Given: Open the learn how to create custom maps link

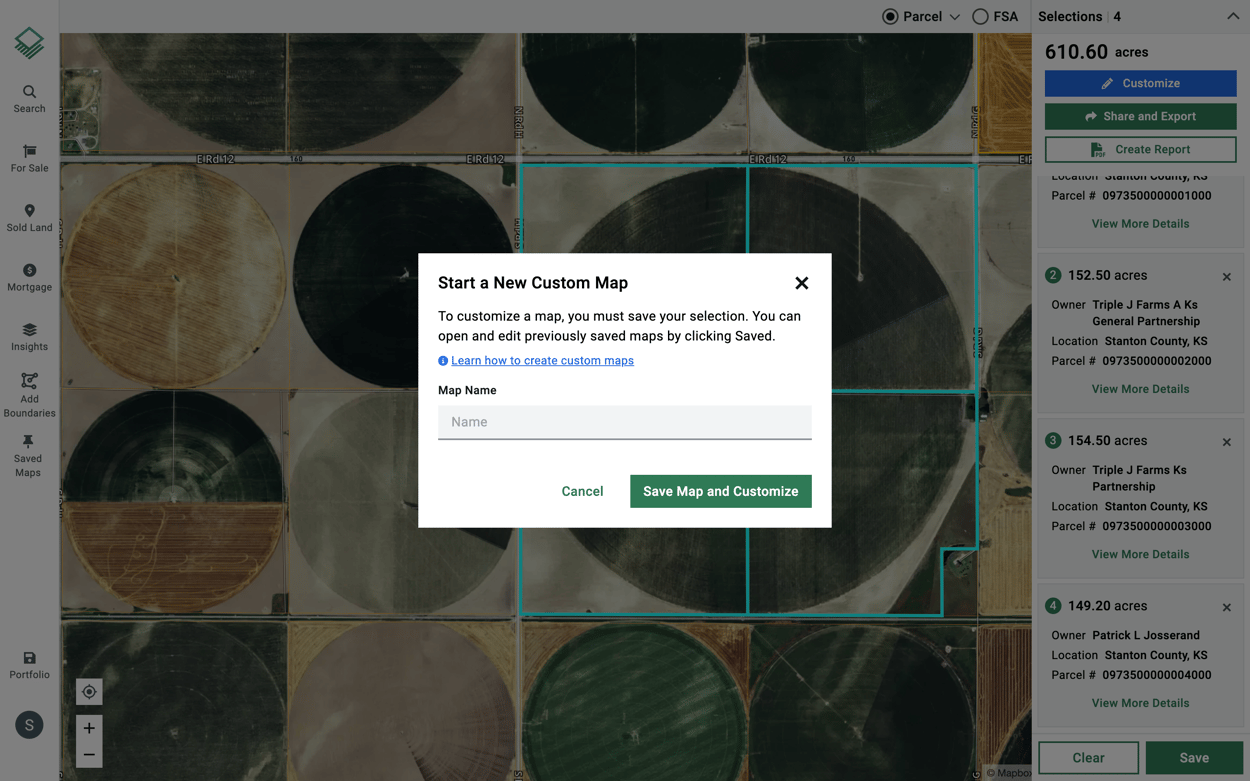Looking at the screenshot, I should [543, 360].
